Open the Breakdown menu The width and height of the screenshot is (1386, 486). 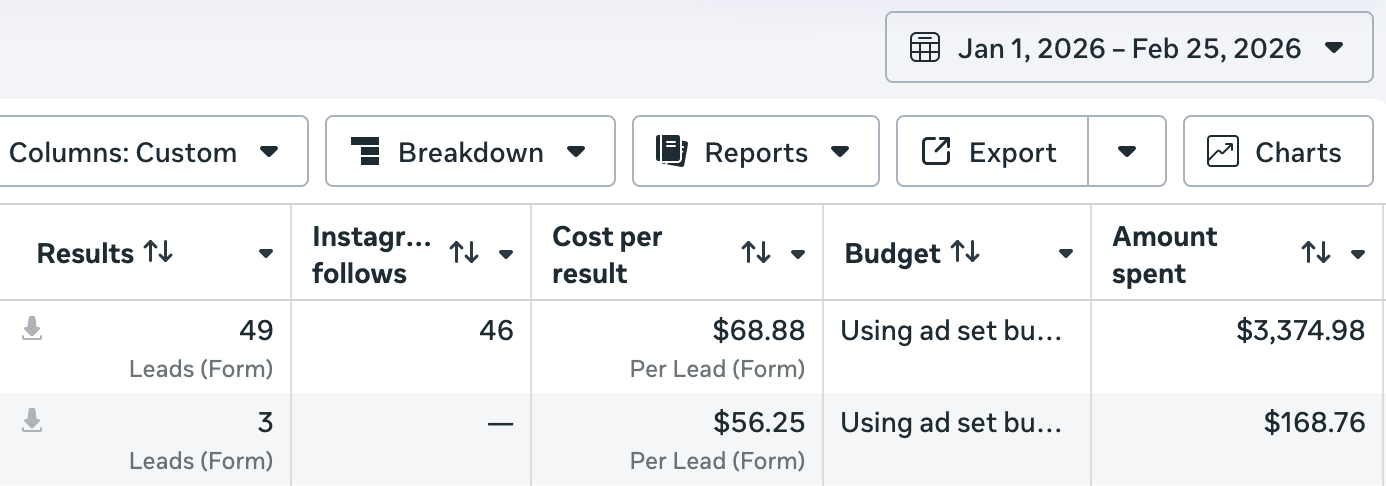470,152
